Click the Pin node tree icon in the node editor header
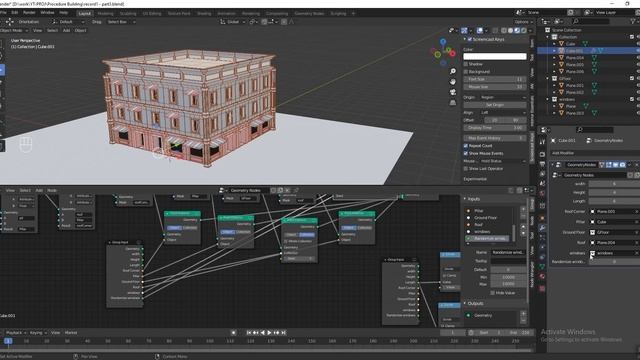640x360 pixels. (296, 190)
